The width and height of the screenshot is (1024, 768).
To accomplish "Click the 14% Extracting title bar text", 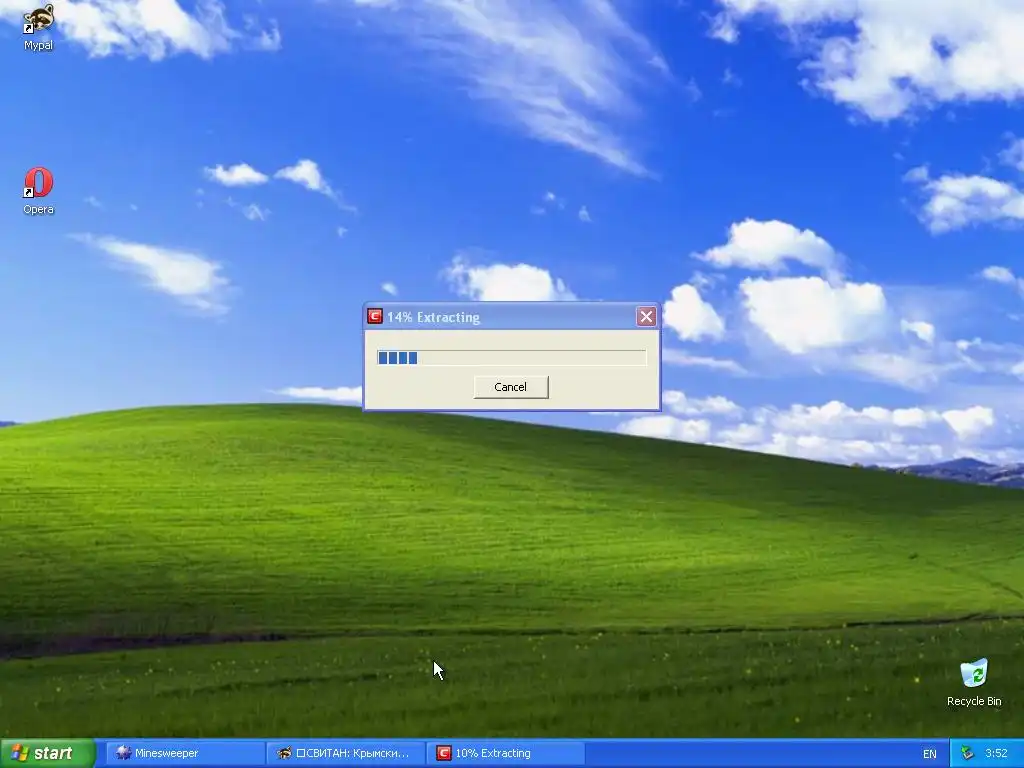I will (434, 317).
